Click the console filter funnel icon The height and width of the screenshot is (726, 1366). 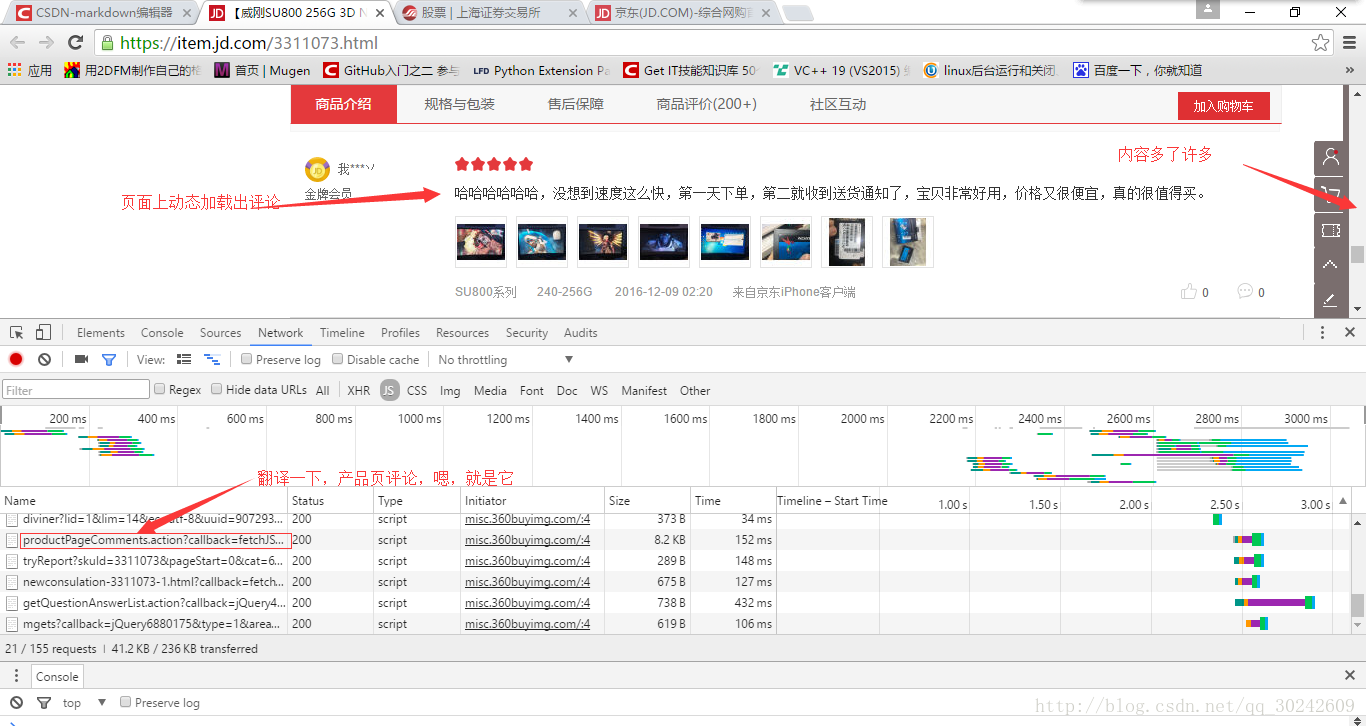(x=44, y=703)
